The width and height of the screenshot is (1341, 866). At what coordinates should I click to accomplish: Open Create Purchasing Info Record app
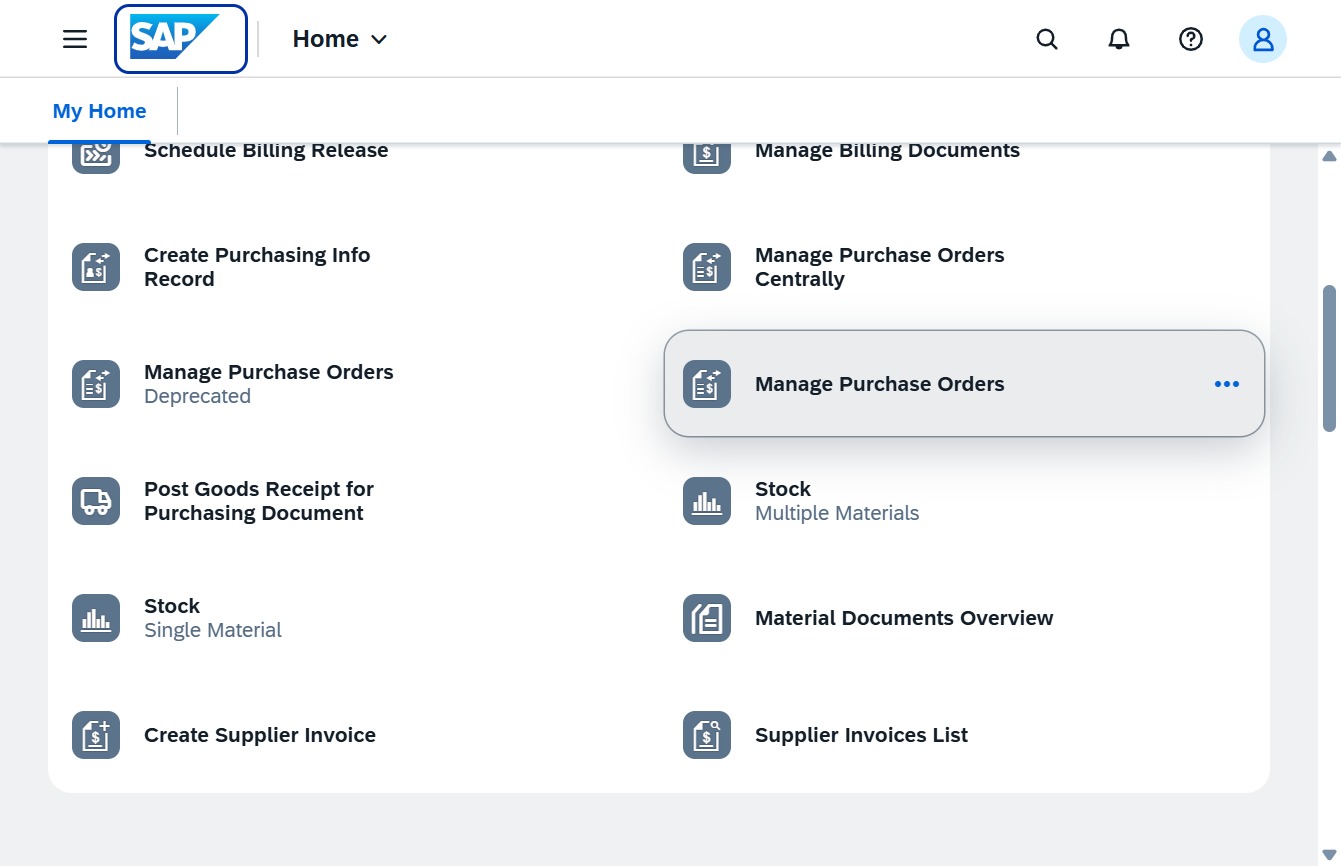click(257, 267)
